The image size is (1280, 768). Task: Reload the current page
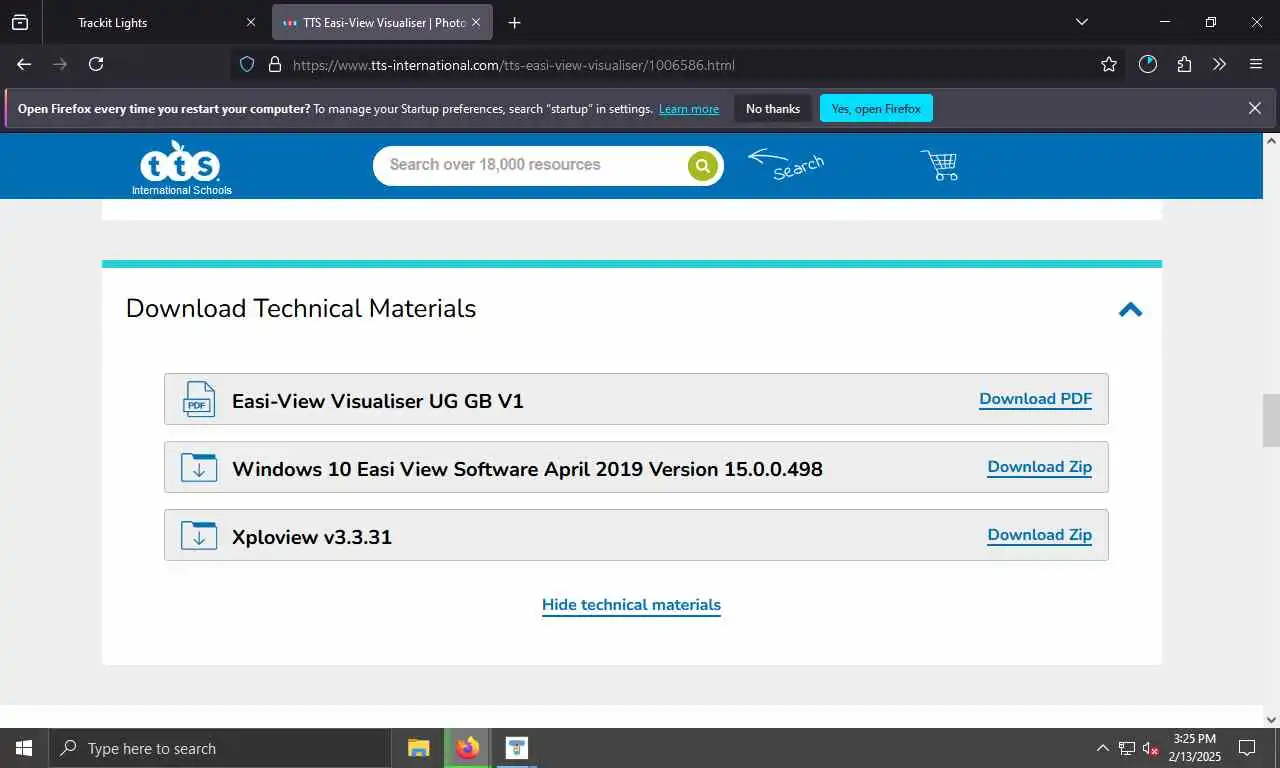click(96, 64)
